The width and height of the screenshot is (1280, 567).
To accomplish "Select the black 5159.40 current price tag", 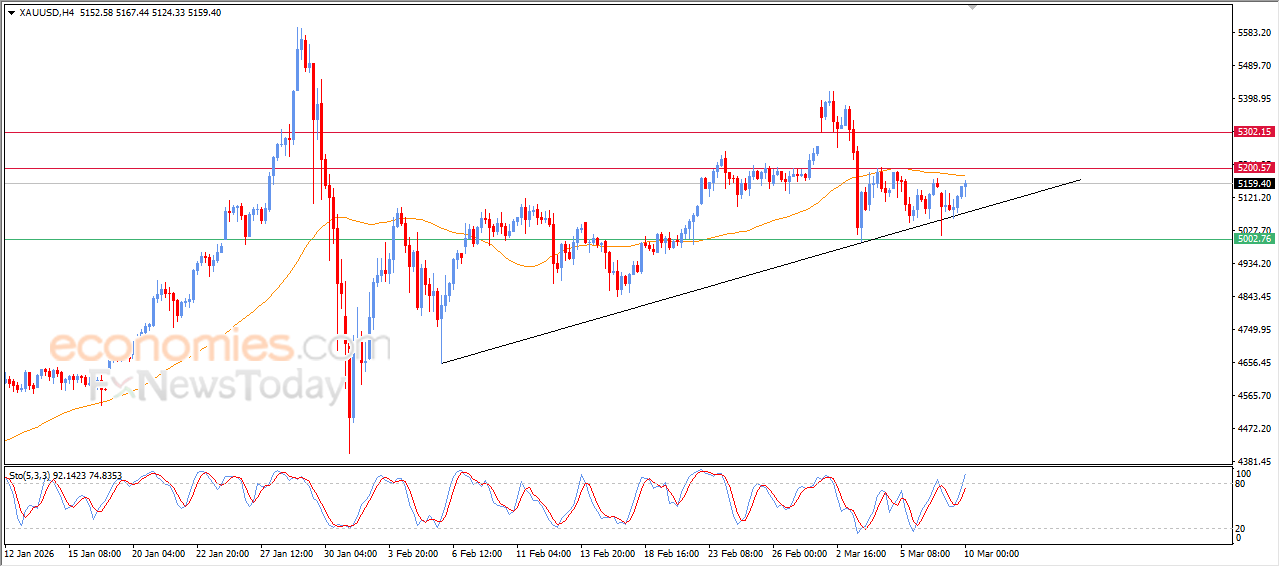I will click(x=1253, y=184).
